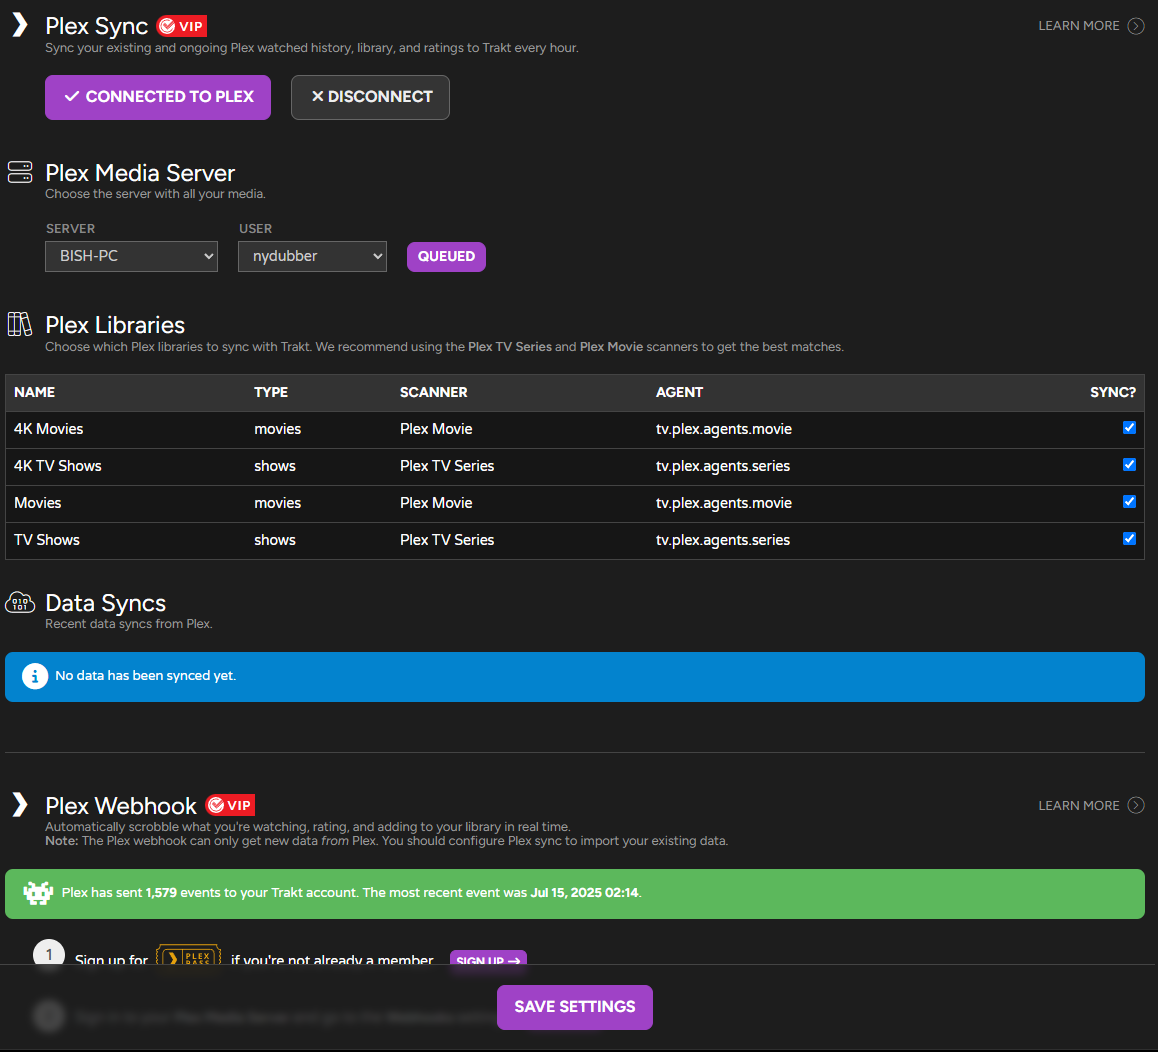Click the VIP badge next to Plex Sync
Image resolution: width=1158 pixels, height=1052 pixels.
[182, 26]
